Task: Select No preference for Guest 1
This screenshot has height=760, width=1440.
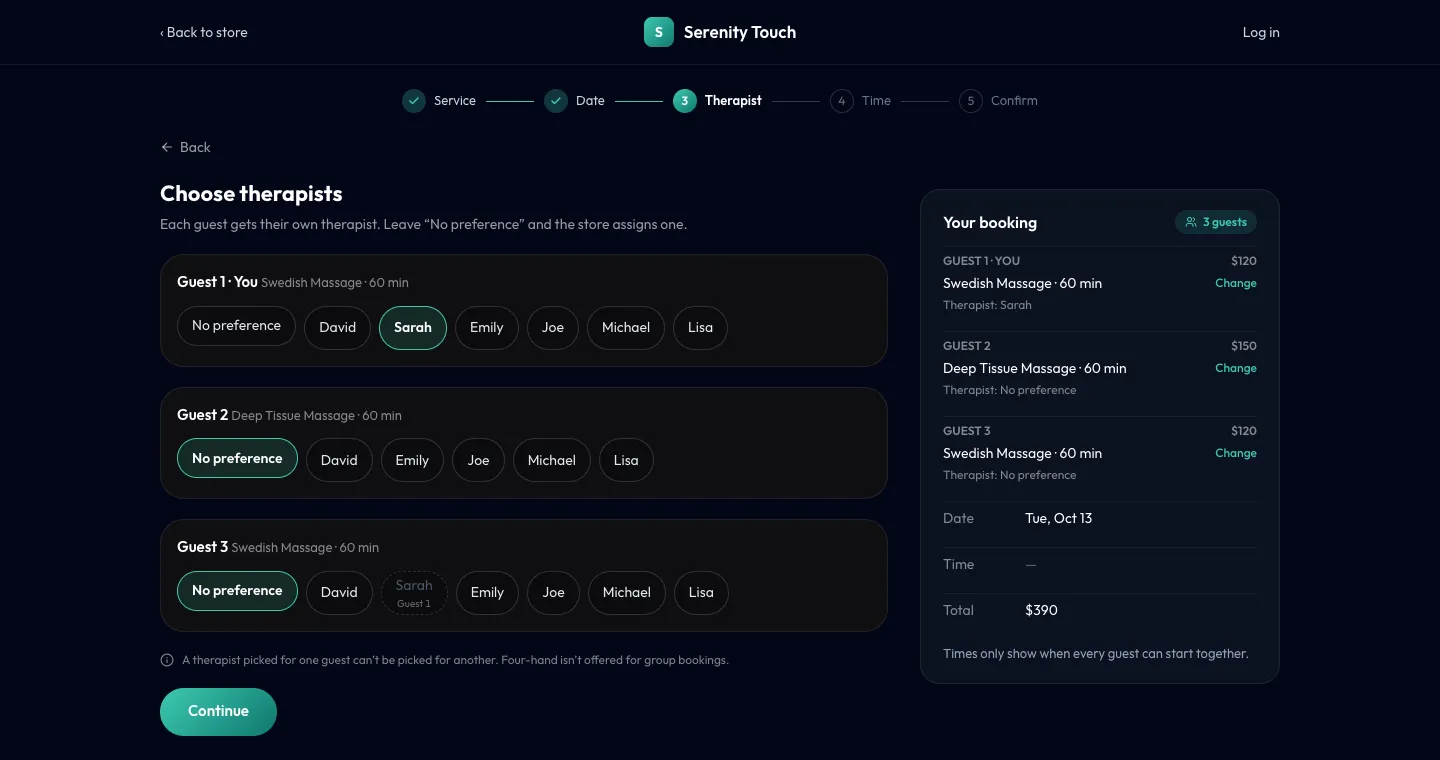Action: pyautogui.click(x=237, y=326)
